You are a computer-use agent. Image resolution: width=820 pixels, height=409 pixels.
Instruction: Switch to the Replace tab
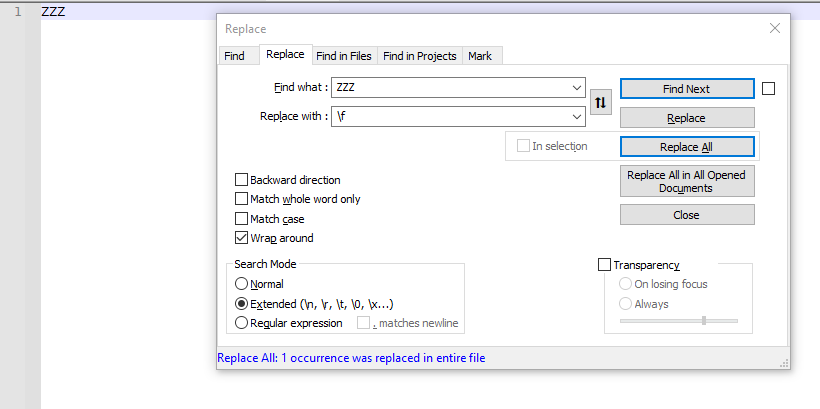(x=286, y=54)
